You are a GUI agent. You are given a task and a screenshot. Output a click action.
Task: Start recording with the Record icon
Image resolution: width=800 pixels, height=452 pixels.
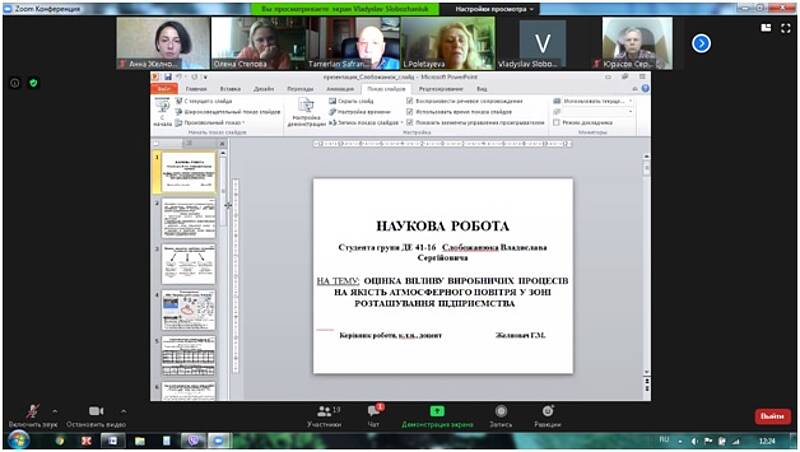pos(500,411)
